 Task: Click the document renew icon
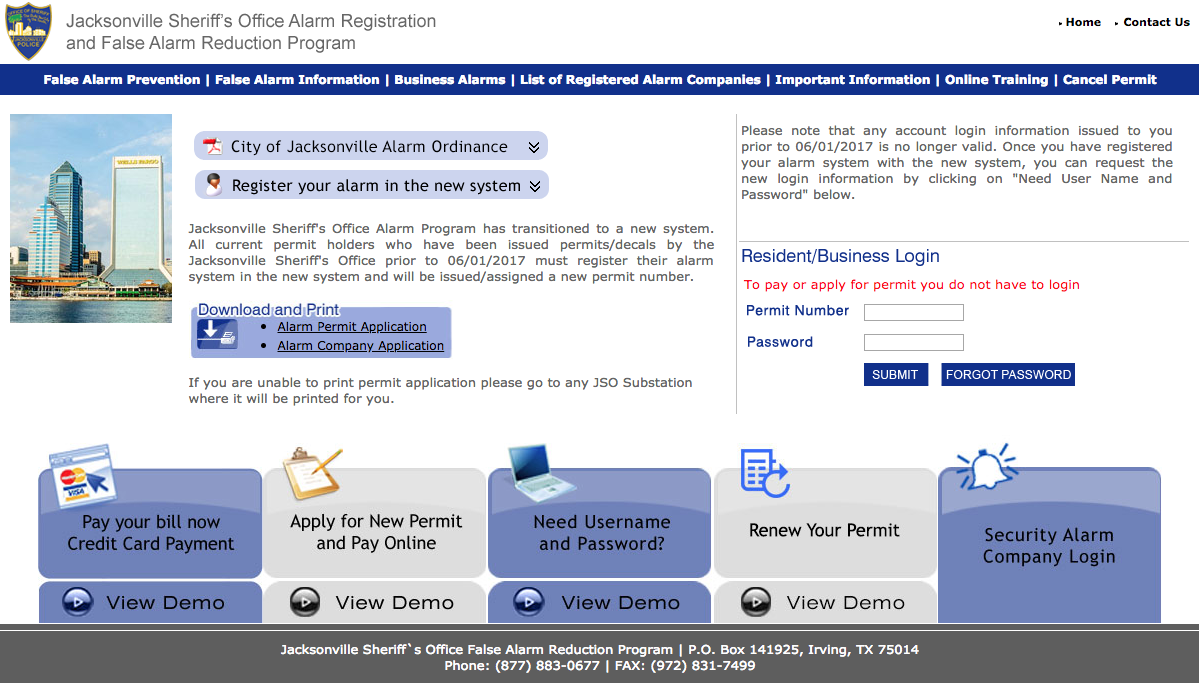[x=765, y=473]
